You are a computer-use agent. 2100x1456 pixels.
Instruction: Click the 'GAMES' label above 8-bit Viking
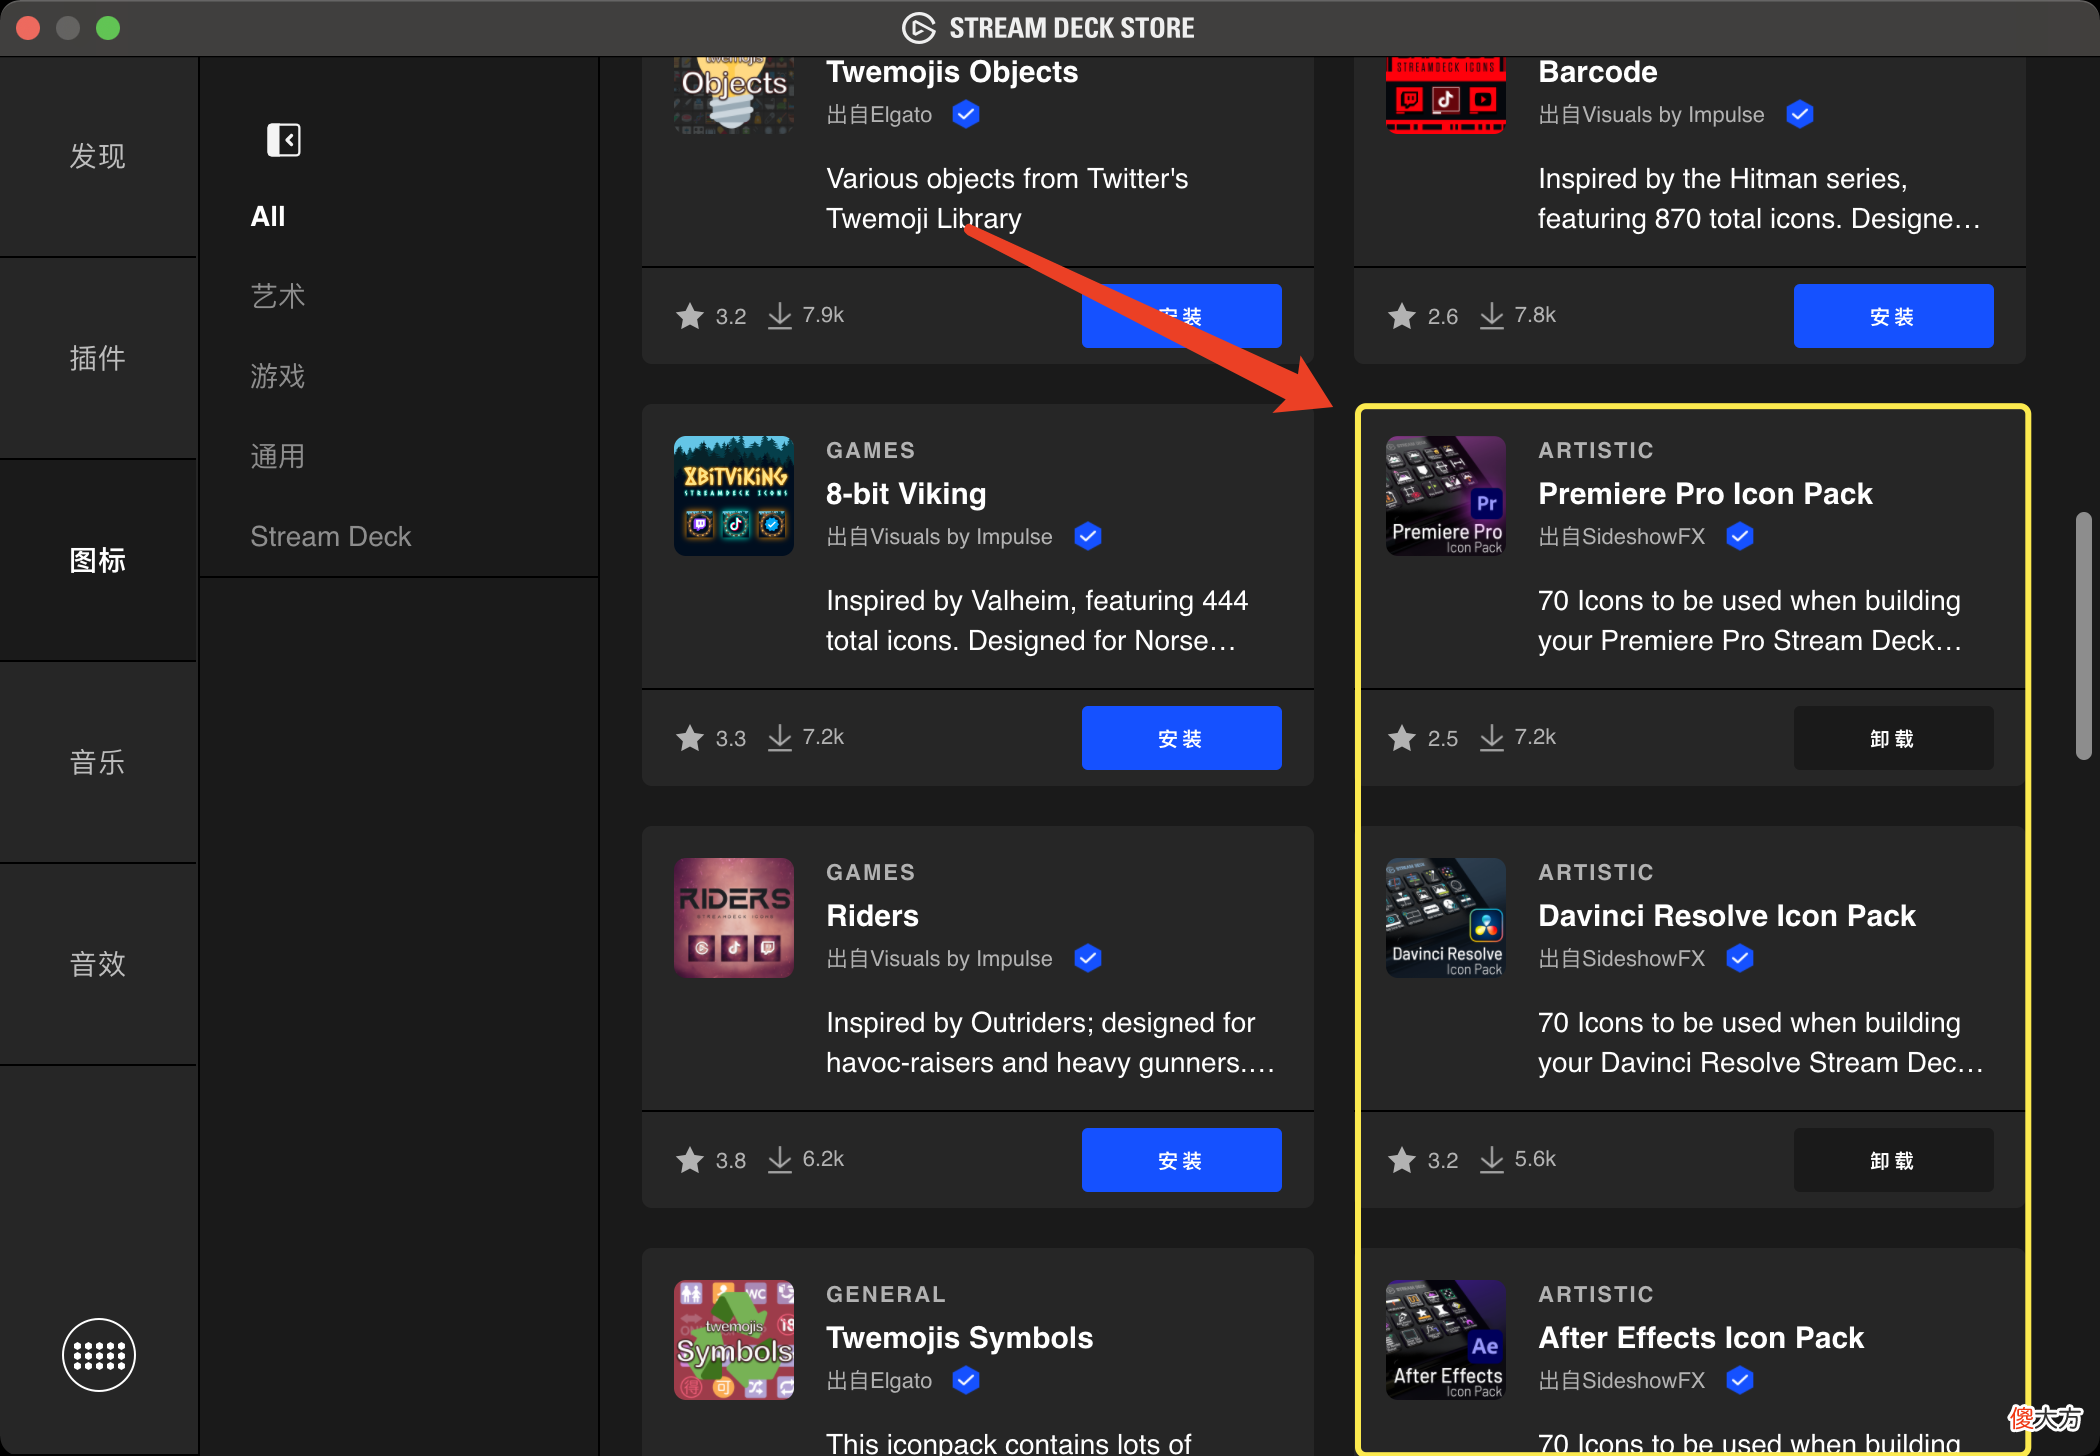click(871, 450)
